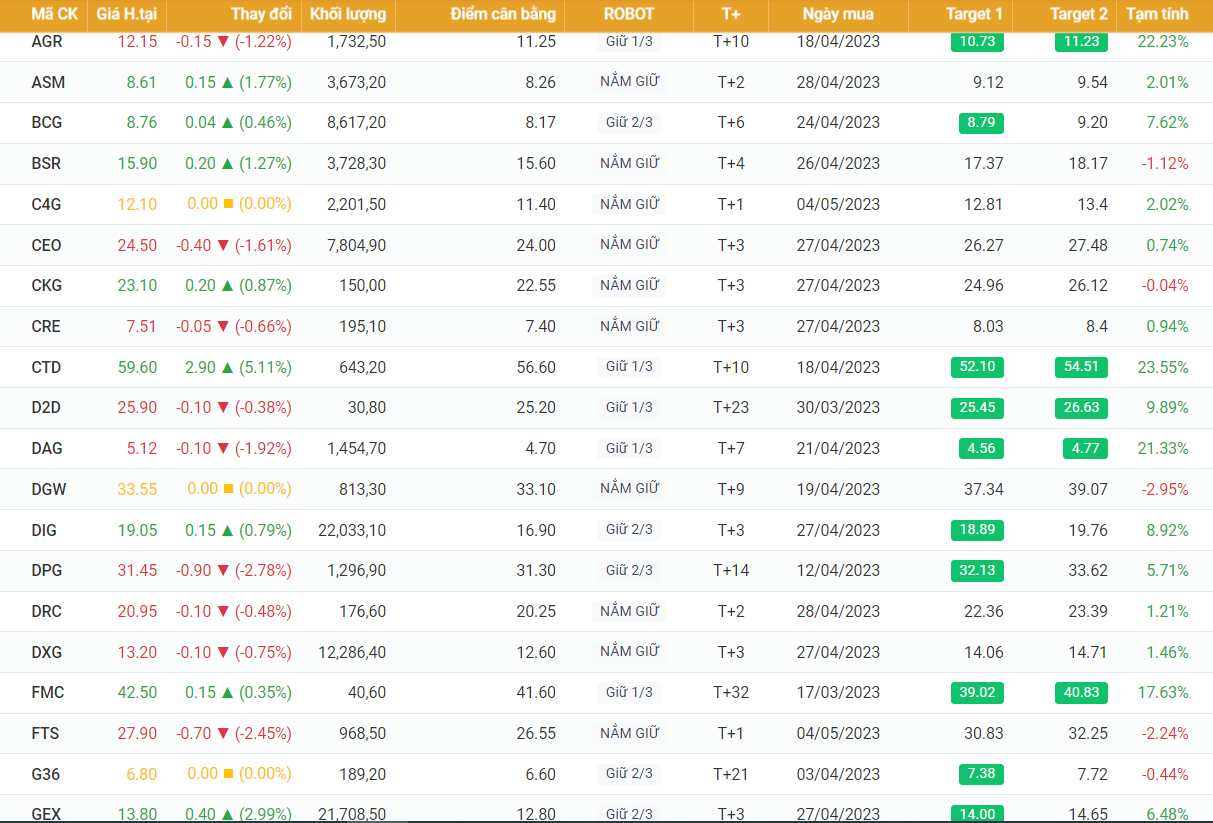The height and width of the screenshot is (823, 1213).
Task: Click the D2D T+23 cell
Action: 731,408
